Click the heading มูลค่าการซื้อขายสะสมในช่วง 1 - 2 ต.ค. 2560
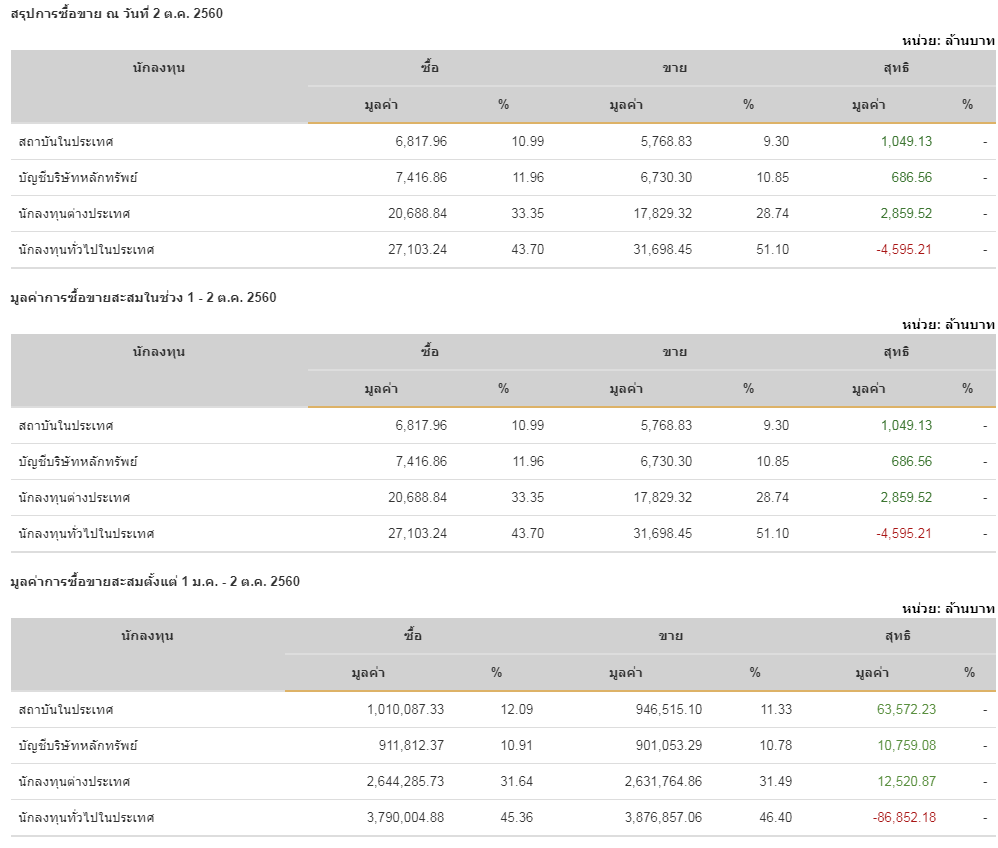 point(143,297)
